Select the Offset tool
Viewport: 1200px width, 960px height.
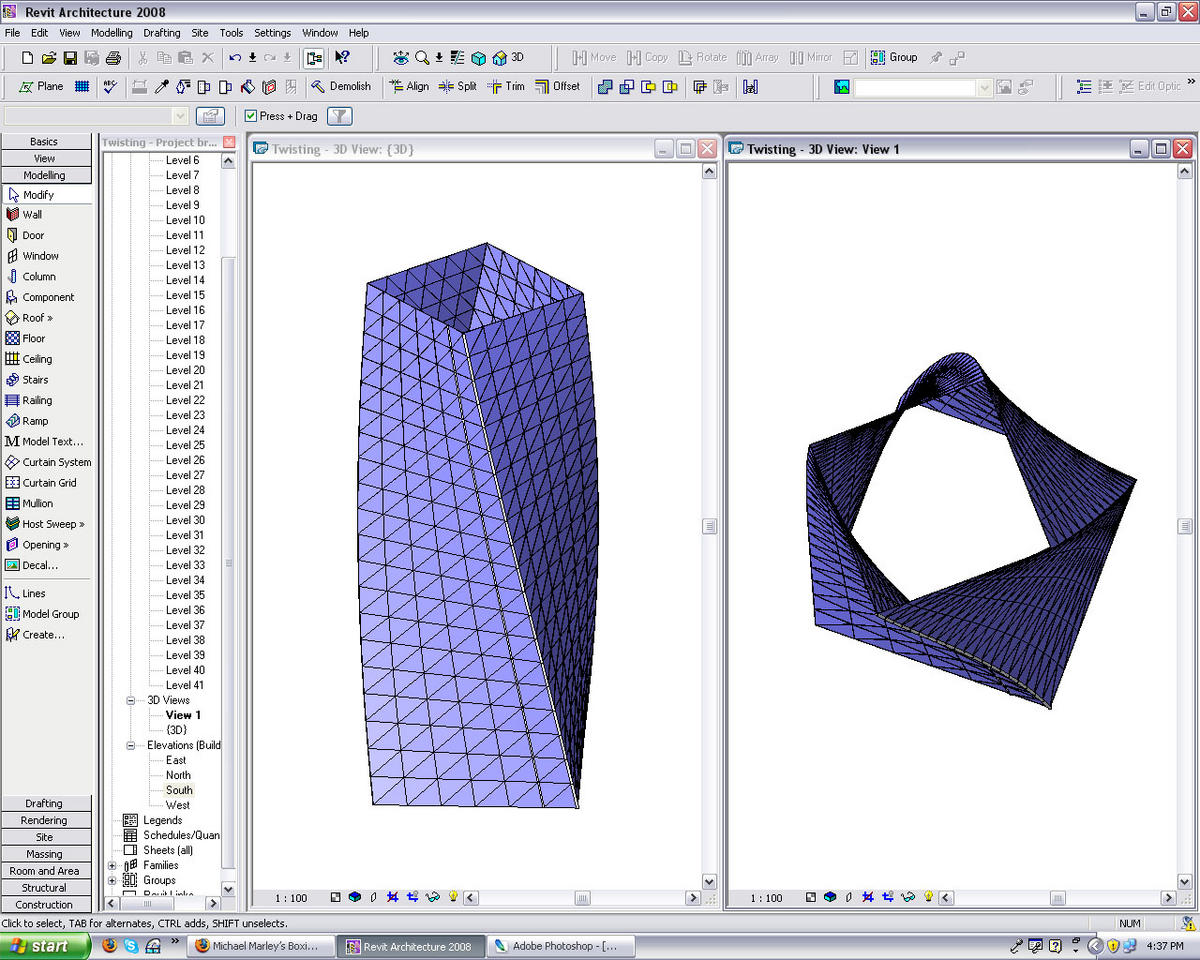coord(557,87)
